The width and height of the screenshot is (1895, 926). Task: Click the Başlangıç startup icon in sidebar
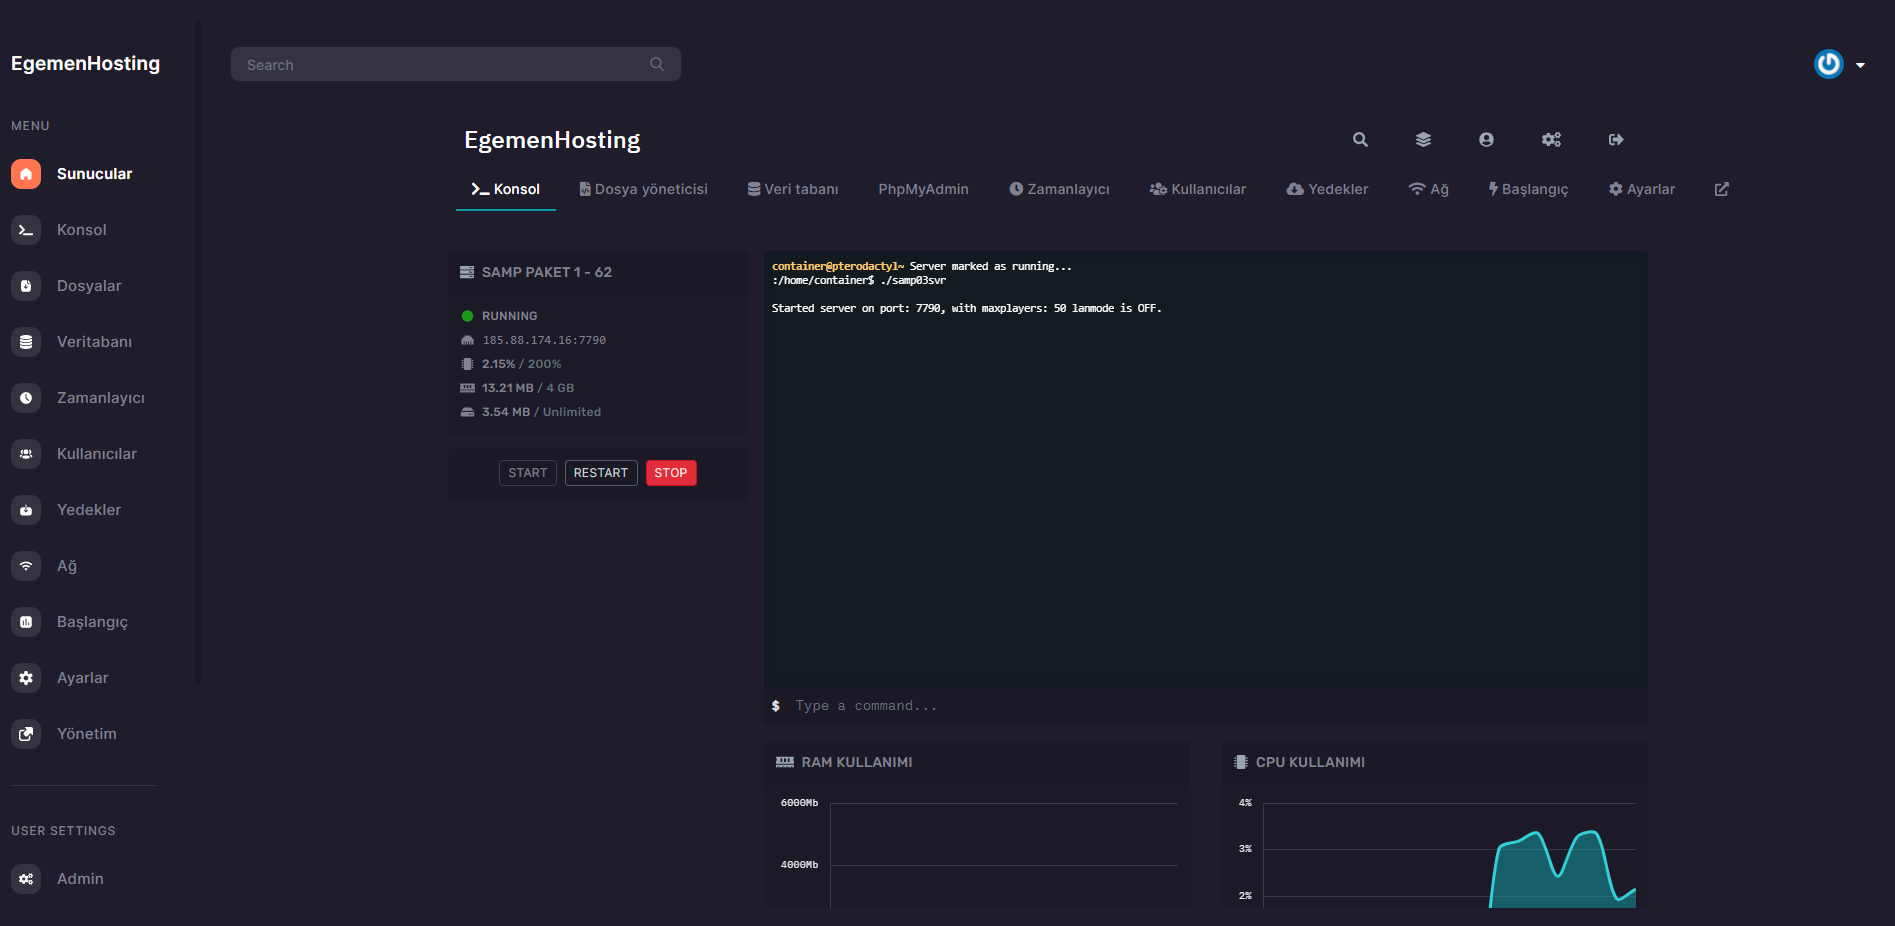click(x=26, y=622)
